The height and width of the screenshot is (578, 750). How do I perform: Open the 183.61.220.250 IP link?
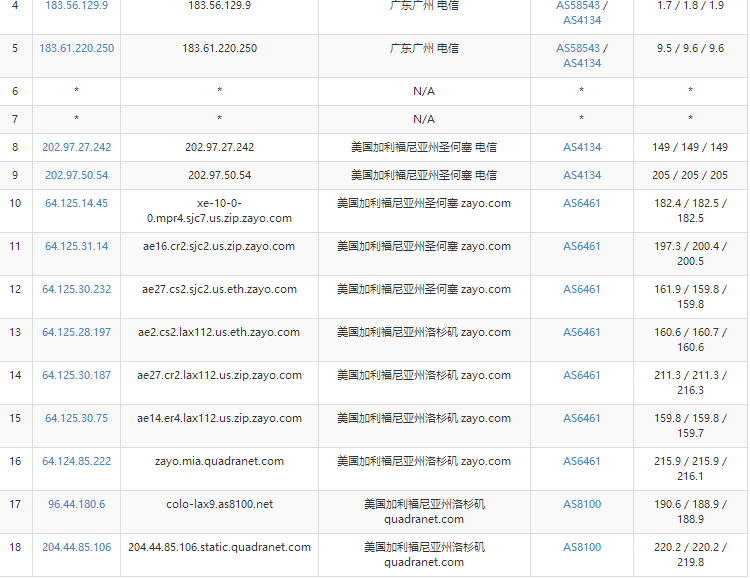point(77,48)
